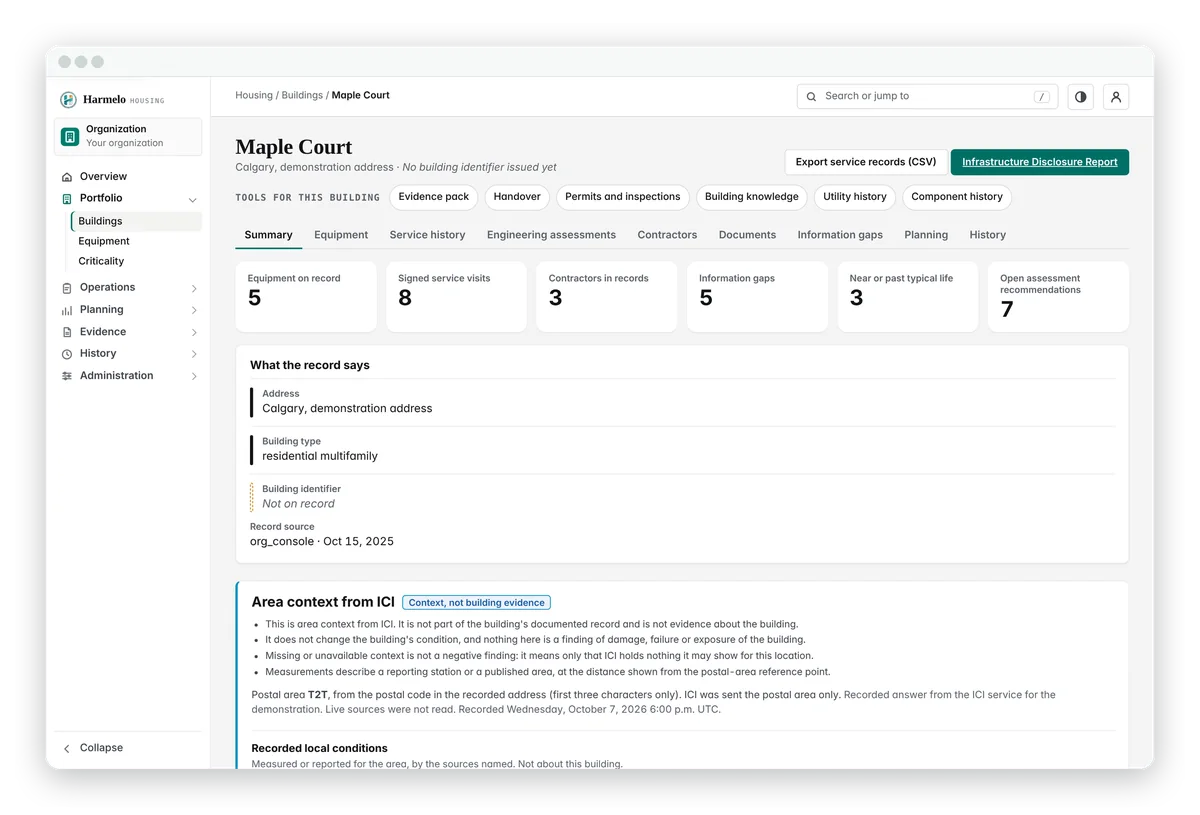Open the Infrastructure Disclosure Report
The image size is (1200, 815).
pyautogui.click(x=1039, y=162)
